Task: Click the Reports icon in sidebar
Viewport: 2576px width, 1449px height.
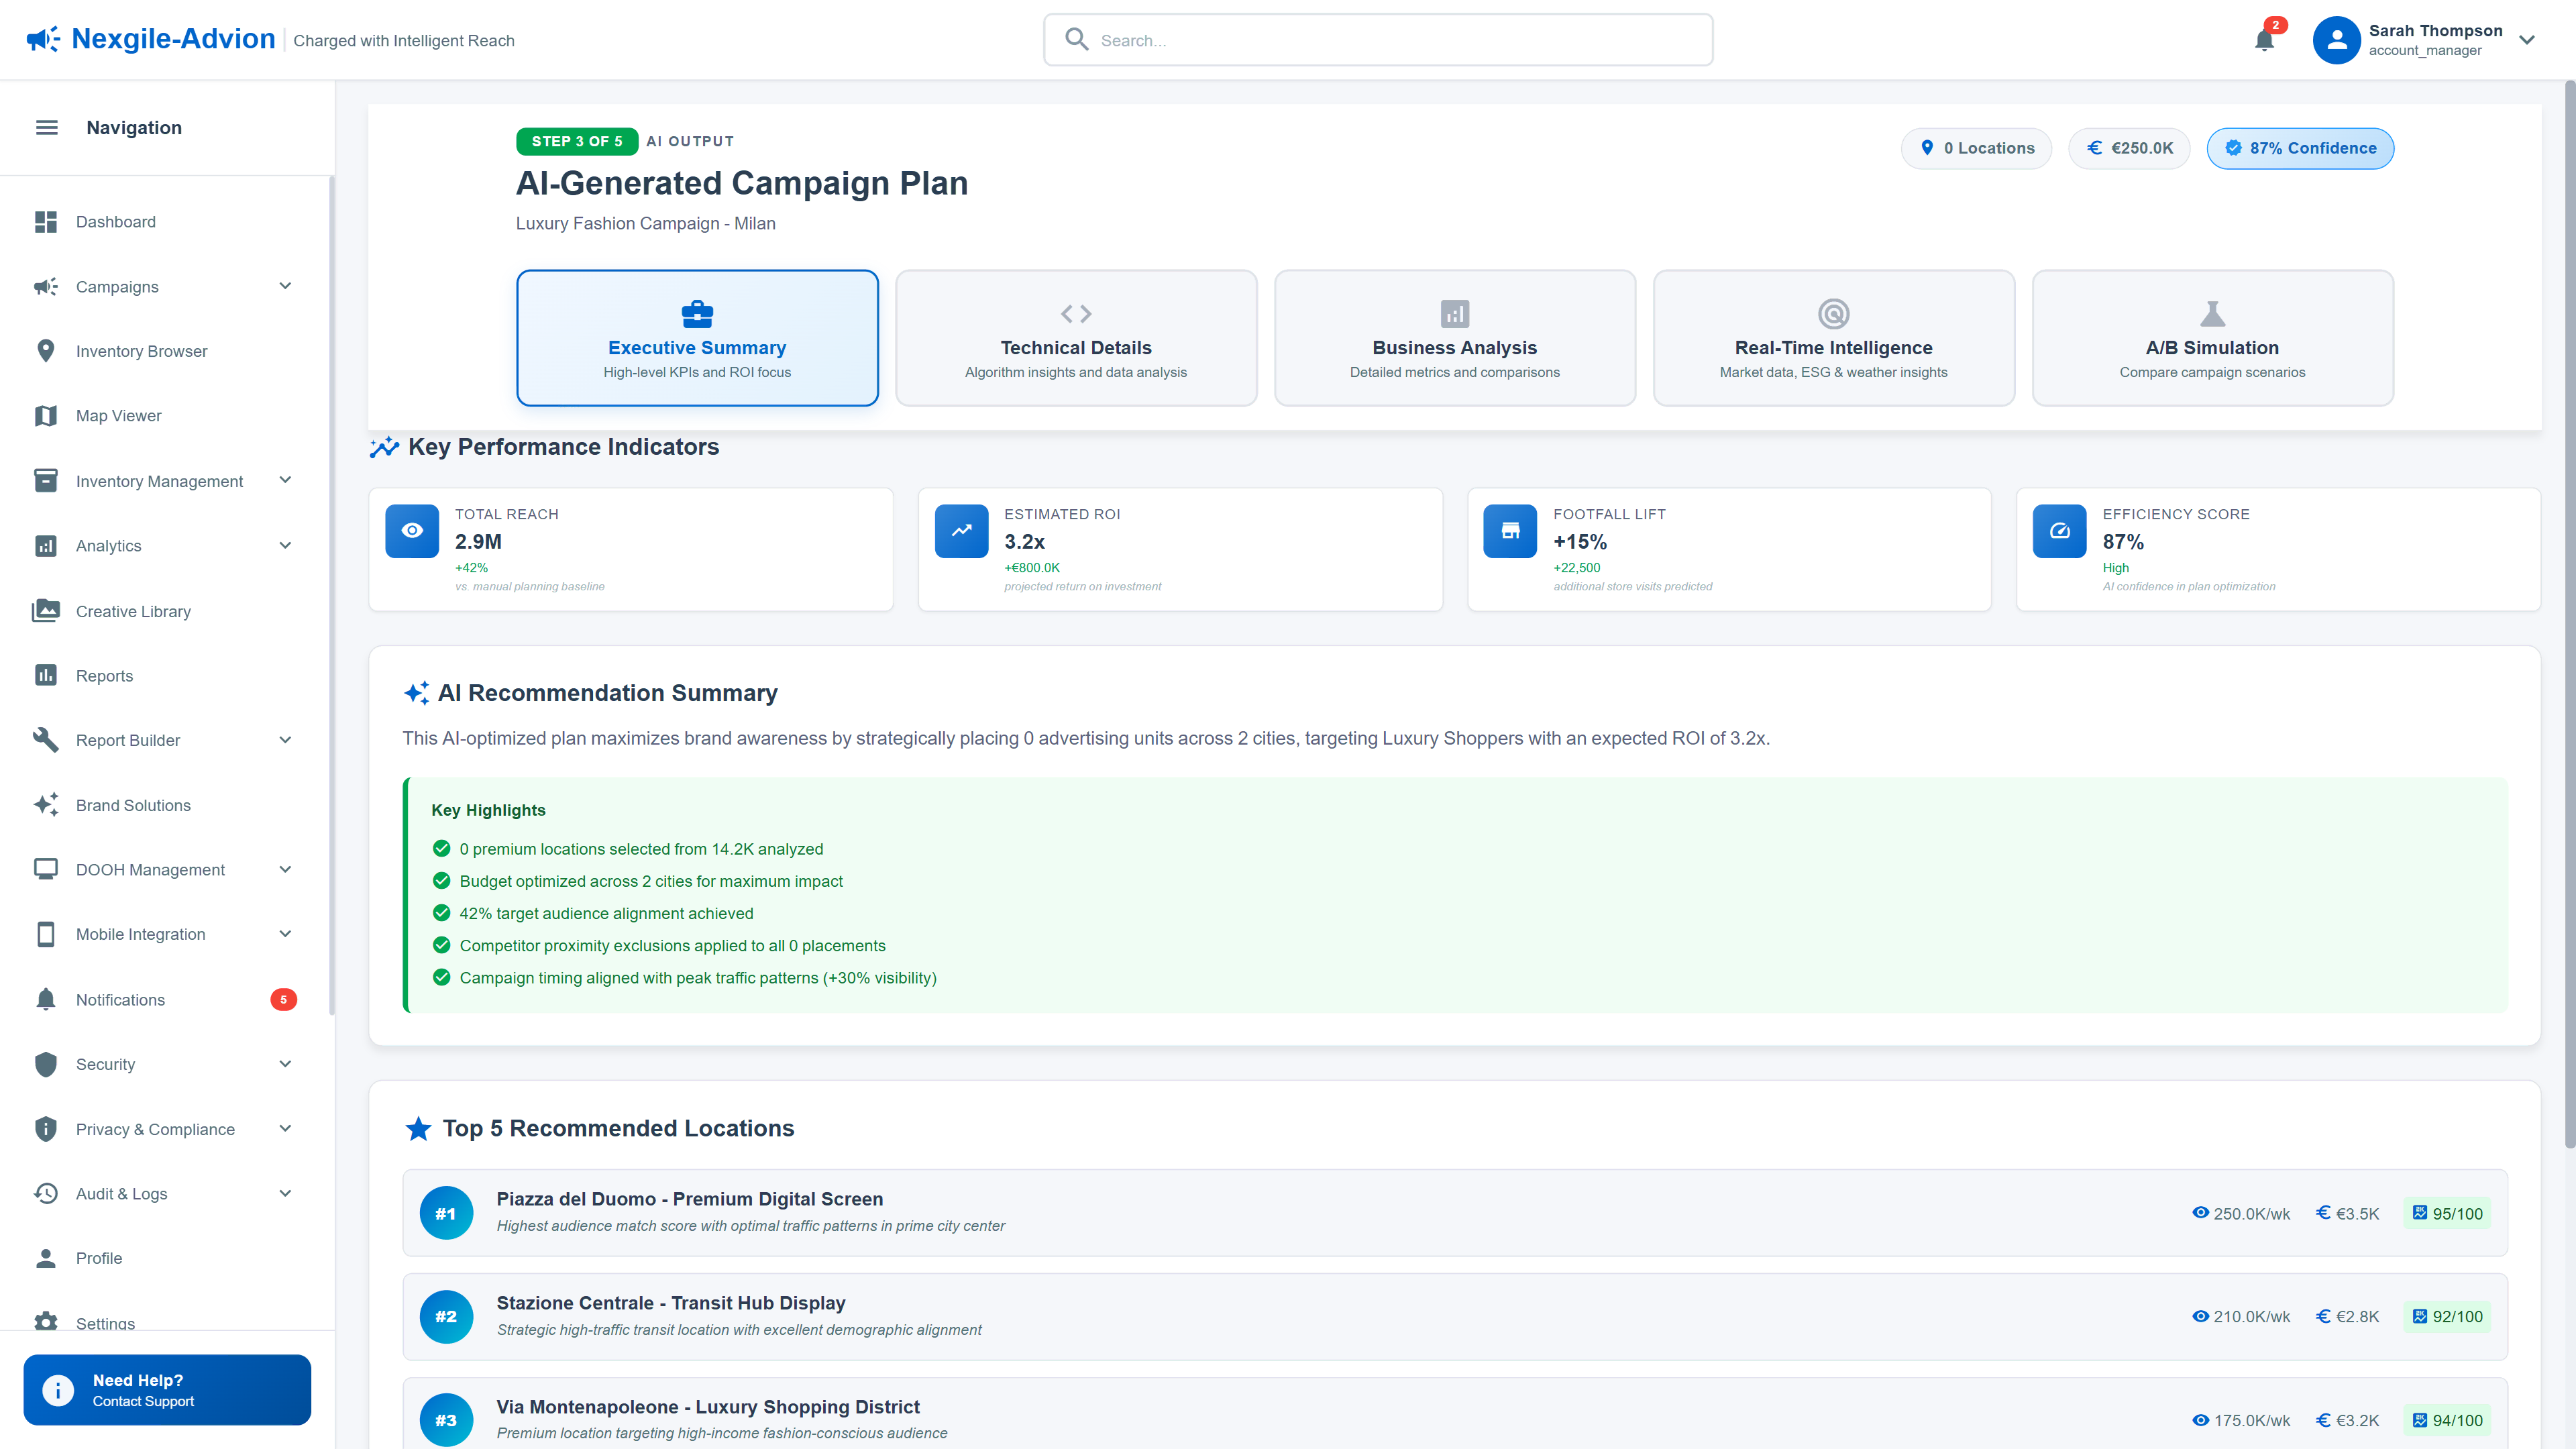Action: (x=46, y=675)
